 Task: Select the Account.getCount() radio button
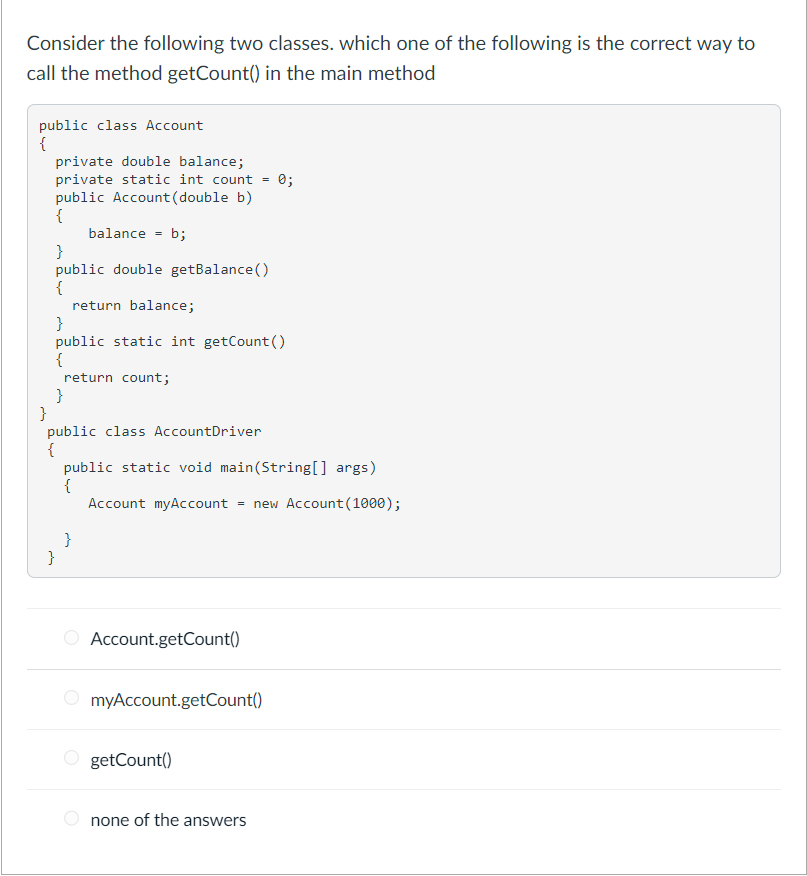(x=71, y=638)
